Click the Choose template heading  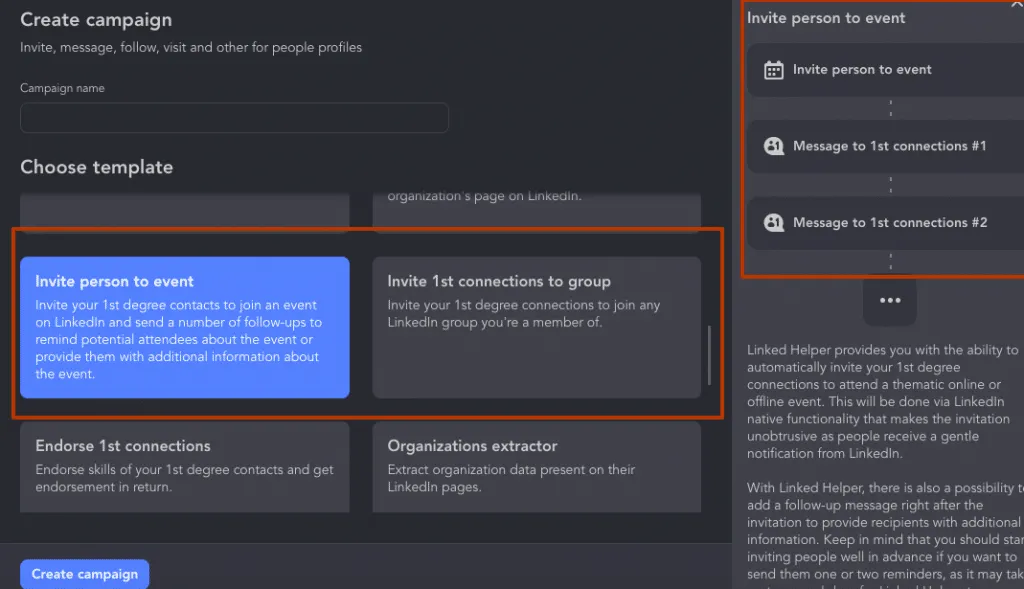coord(97,167)
